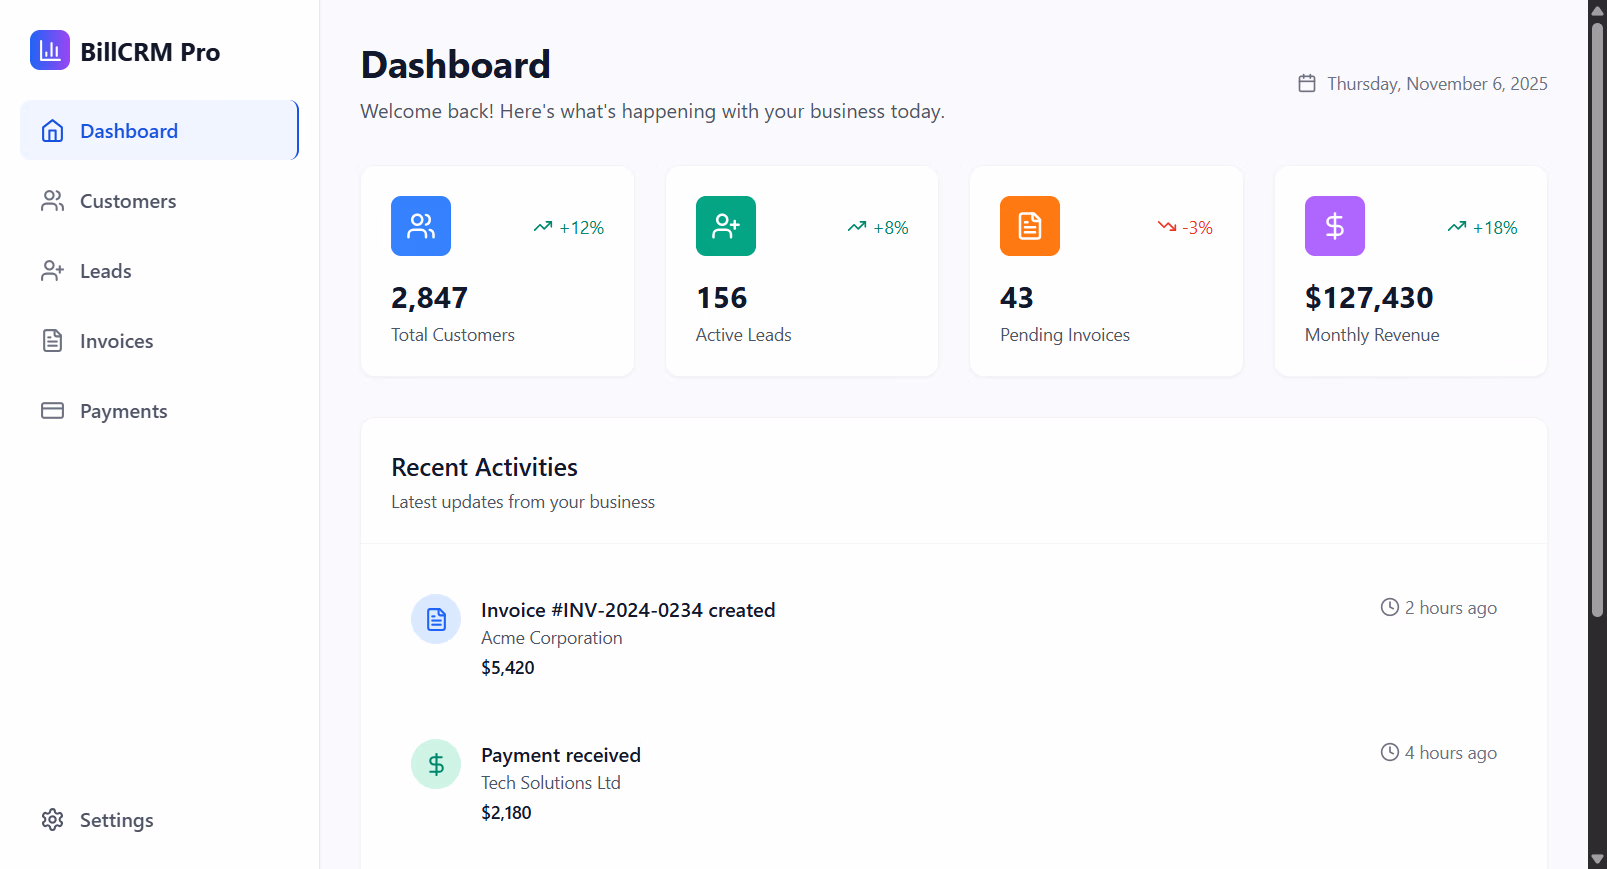The width and height of the screenshot is (1607, 869).
Task: Click the calendar icon beside the date
Action: click(x=1307, y=84)
